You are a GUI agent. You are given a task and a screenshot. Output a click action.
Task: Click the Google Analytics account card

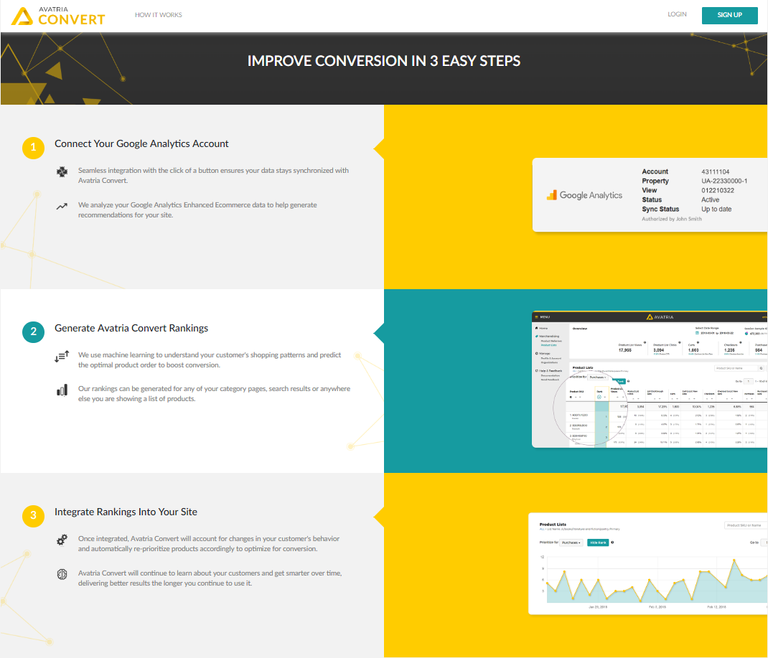650,195
